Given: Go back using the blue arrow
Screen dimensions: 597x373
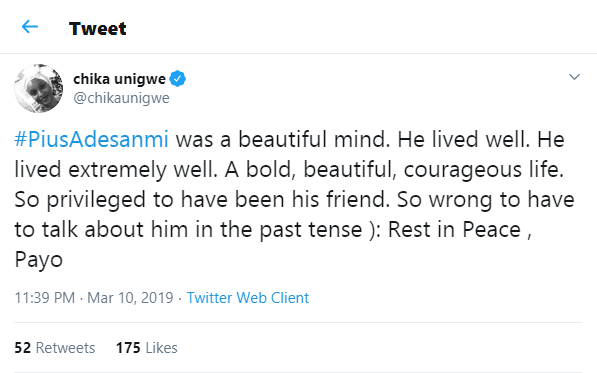Looking at the screenshot, I should (x=30, y=27).
